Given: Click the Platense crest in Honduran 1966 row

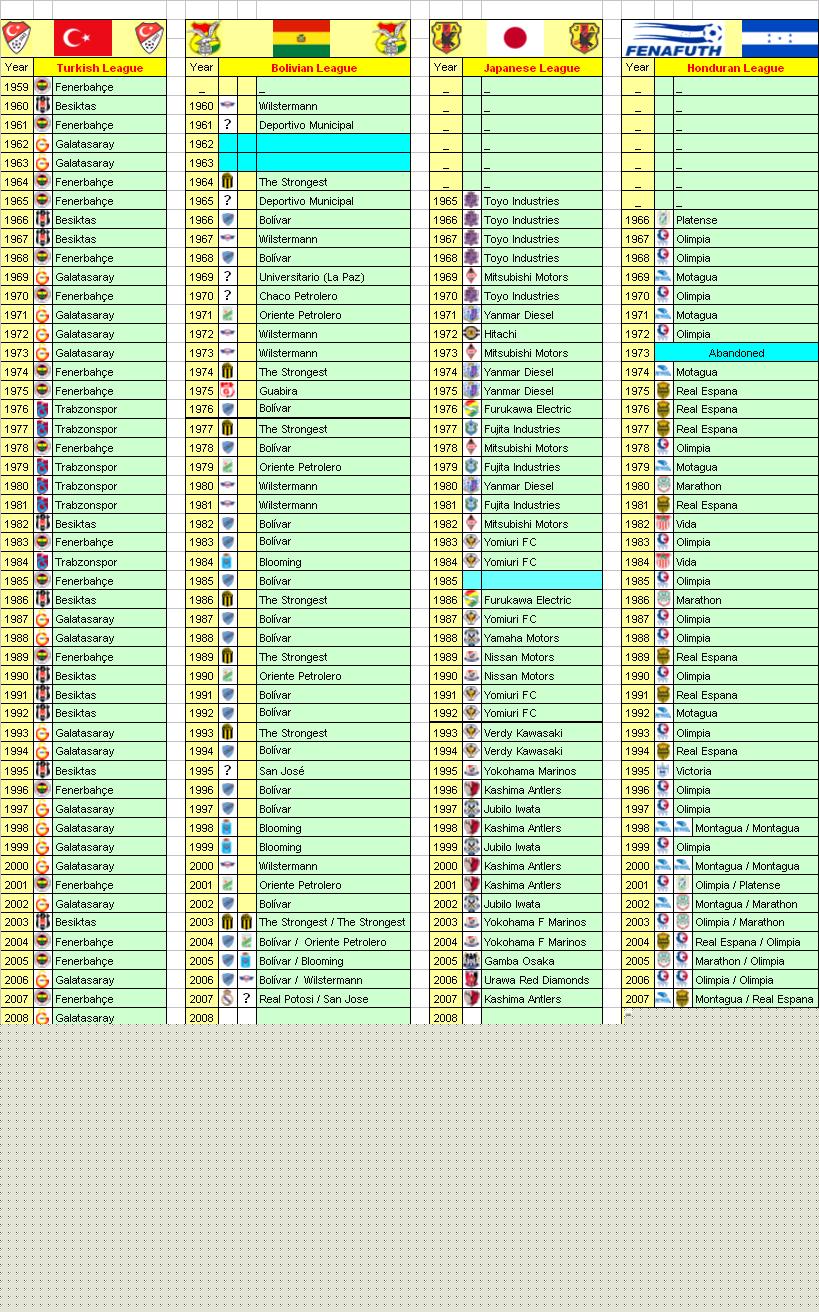Looking at the screenshot, I should (x=664, y=220).
